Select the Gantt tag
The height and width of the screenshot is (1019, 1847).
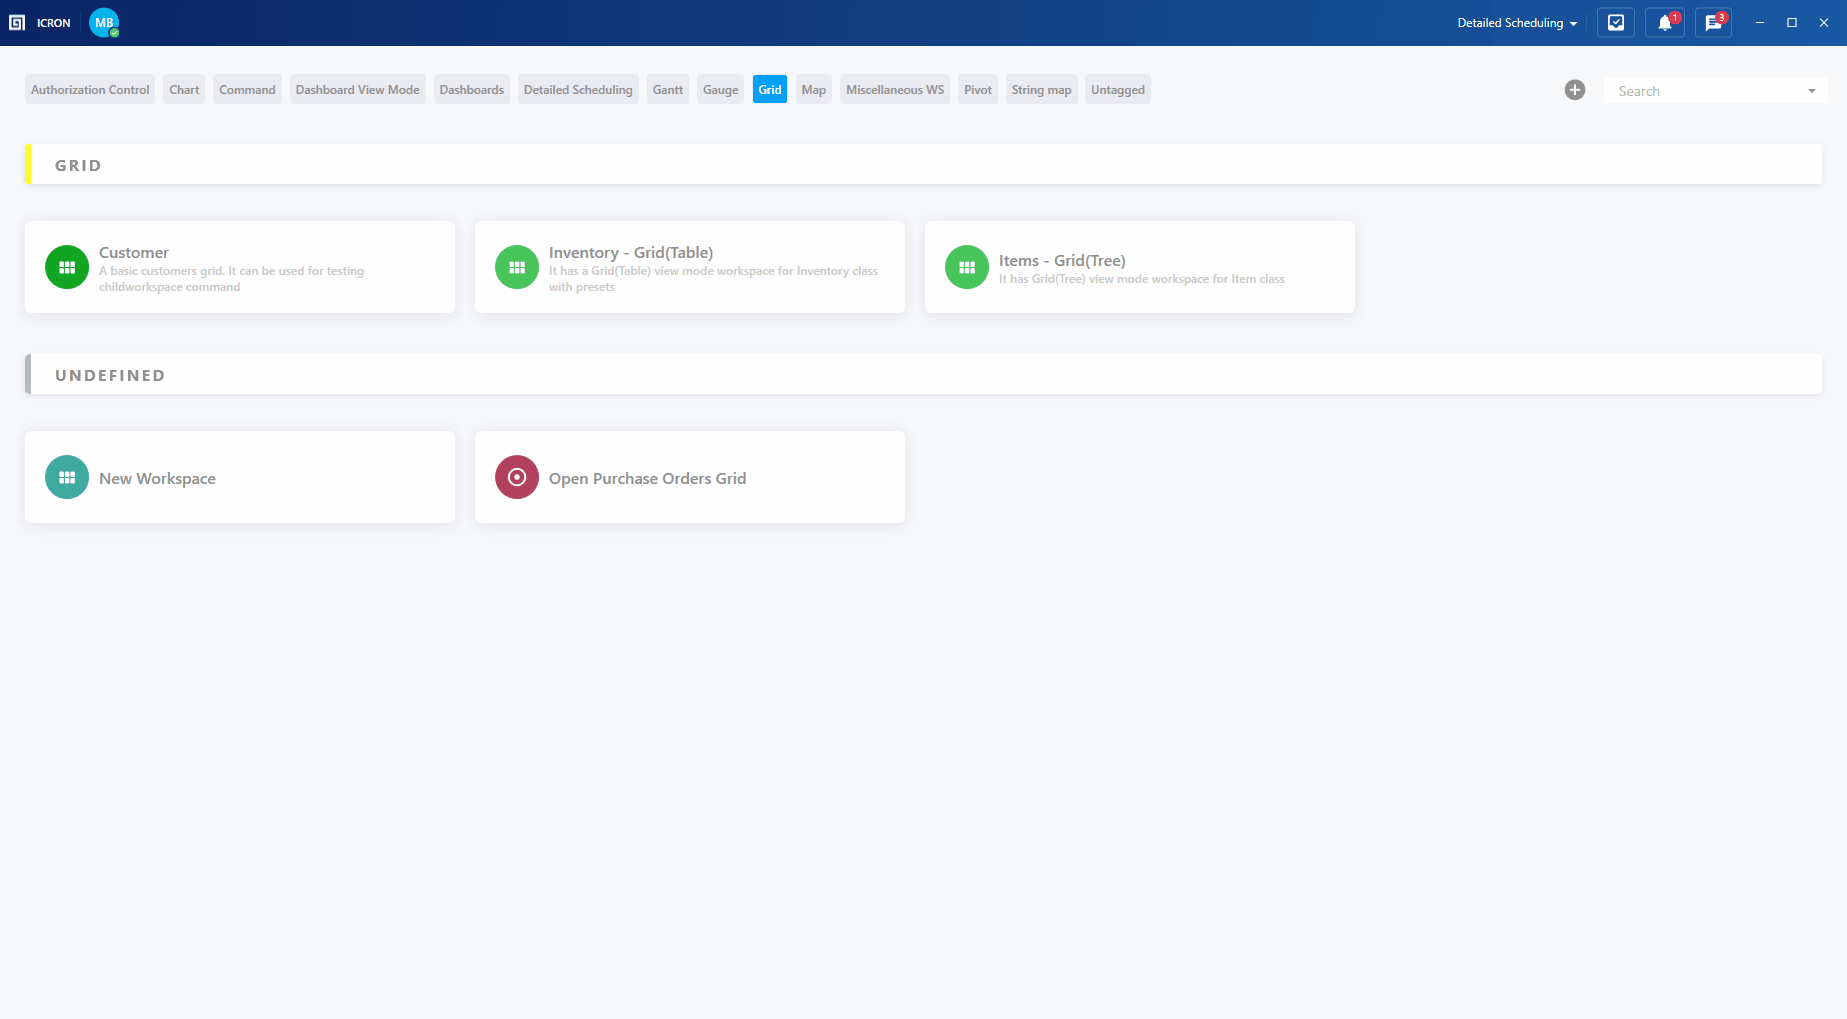click(x=668, y=90)
